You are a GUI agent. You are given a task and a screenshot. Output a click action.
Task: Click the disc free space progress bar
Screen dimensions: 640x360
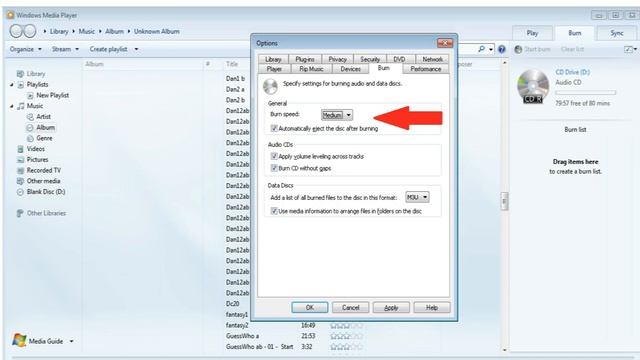585,93
